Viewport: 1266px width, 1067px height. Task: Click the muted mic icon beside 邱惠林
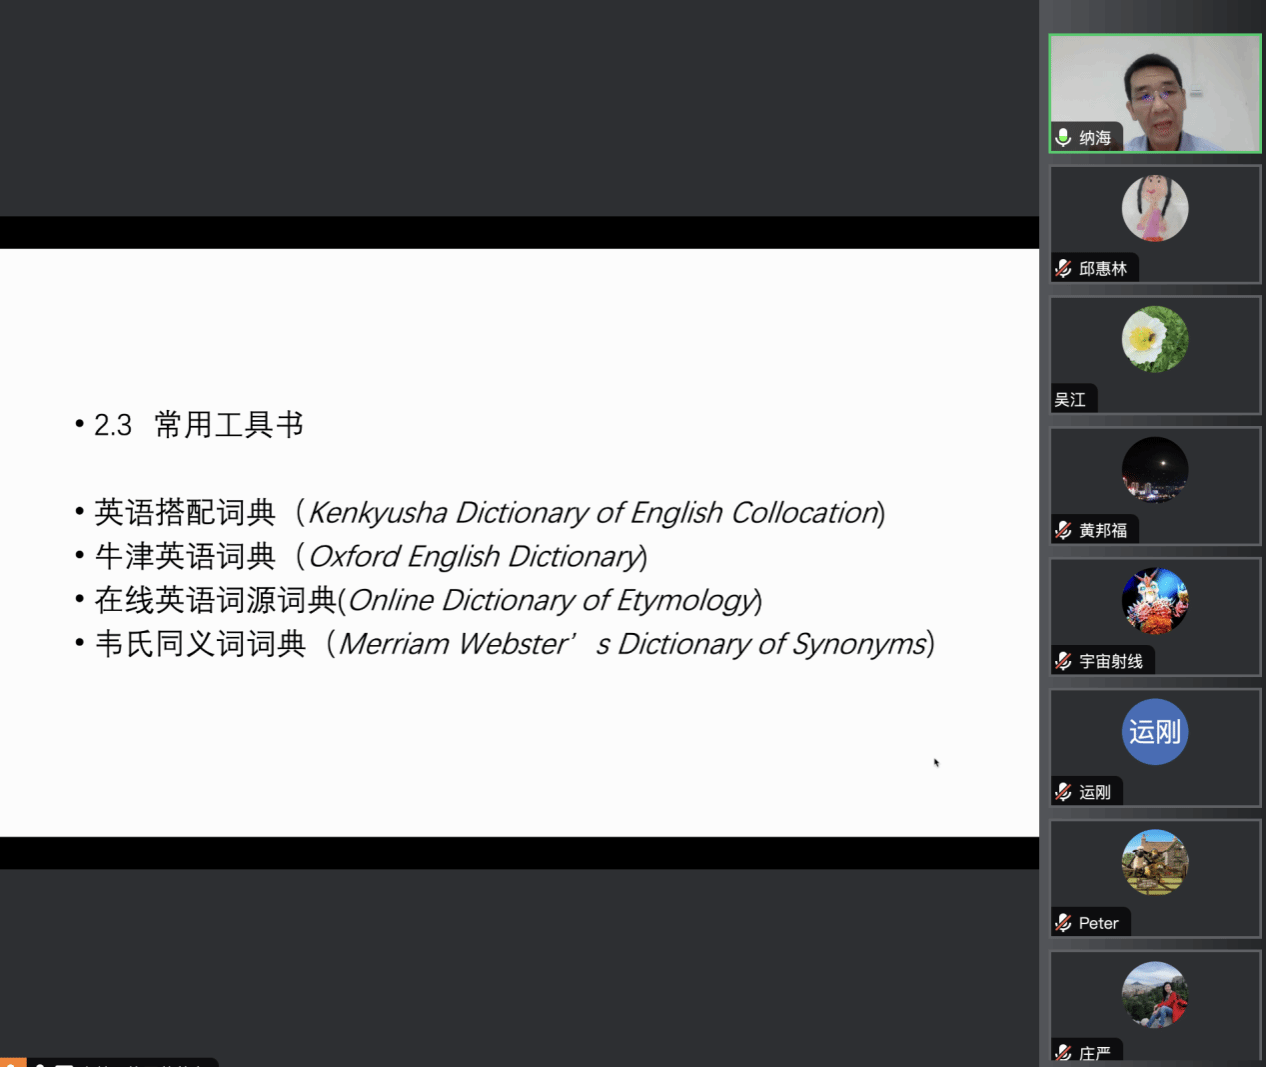tap(1063, 268)
